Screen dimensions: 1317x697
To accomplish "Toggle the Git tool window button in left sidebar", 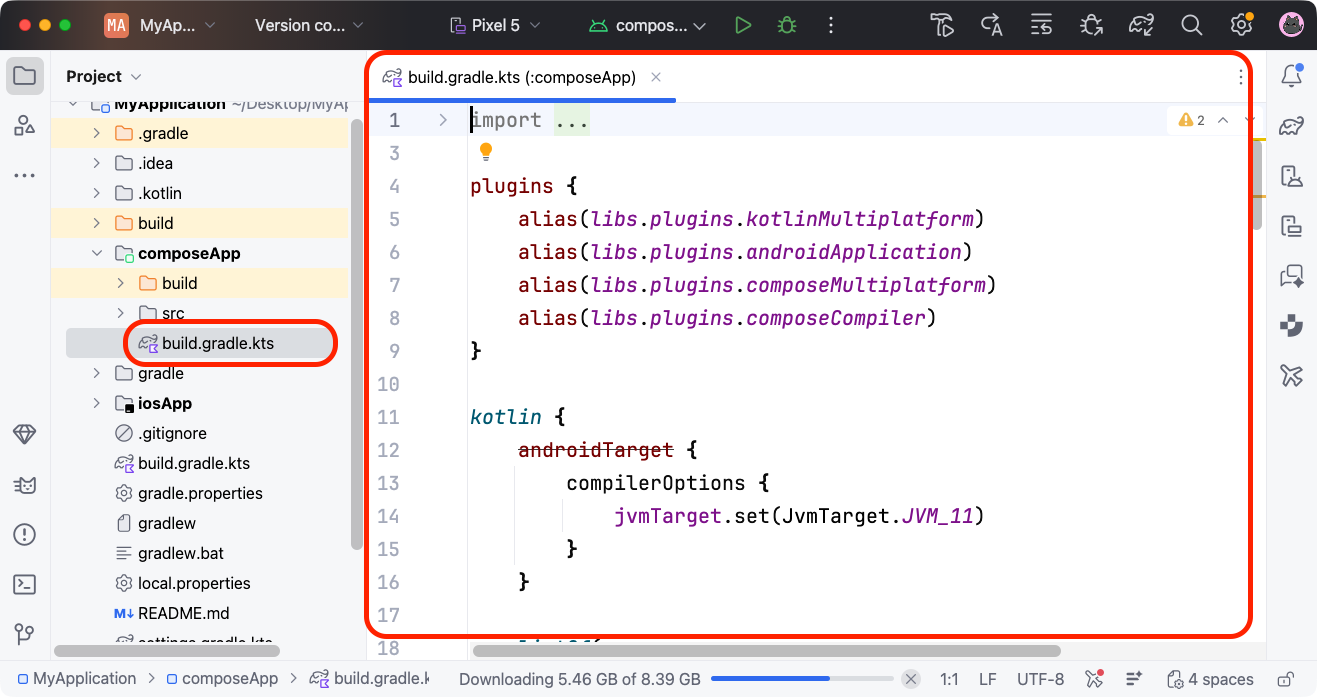I will (25, 635).
